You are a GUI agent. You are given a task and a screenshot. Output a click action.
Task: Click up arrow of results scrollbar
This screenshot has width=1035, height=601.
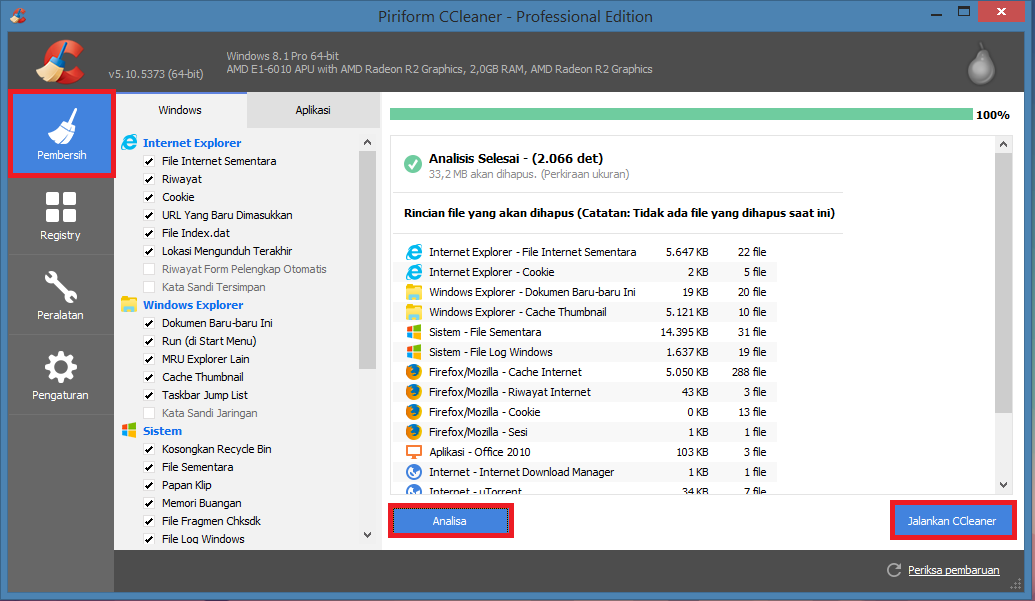click(x=1003, y=144)
